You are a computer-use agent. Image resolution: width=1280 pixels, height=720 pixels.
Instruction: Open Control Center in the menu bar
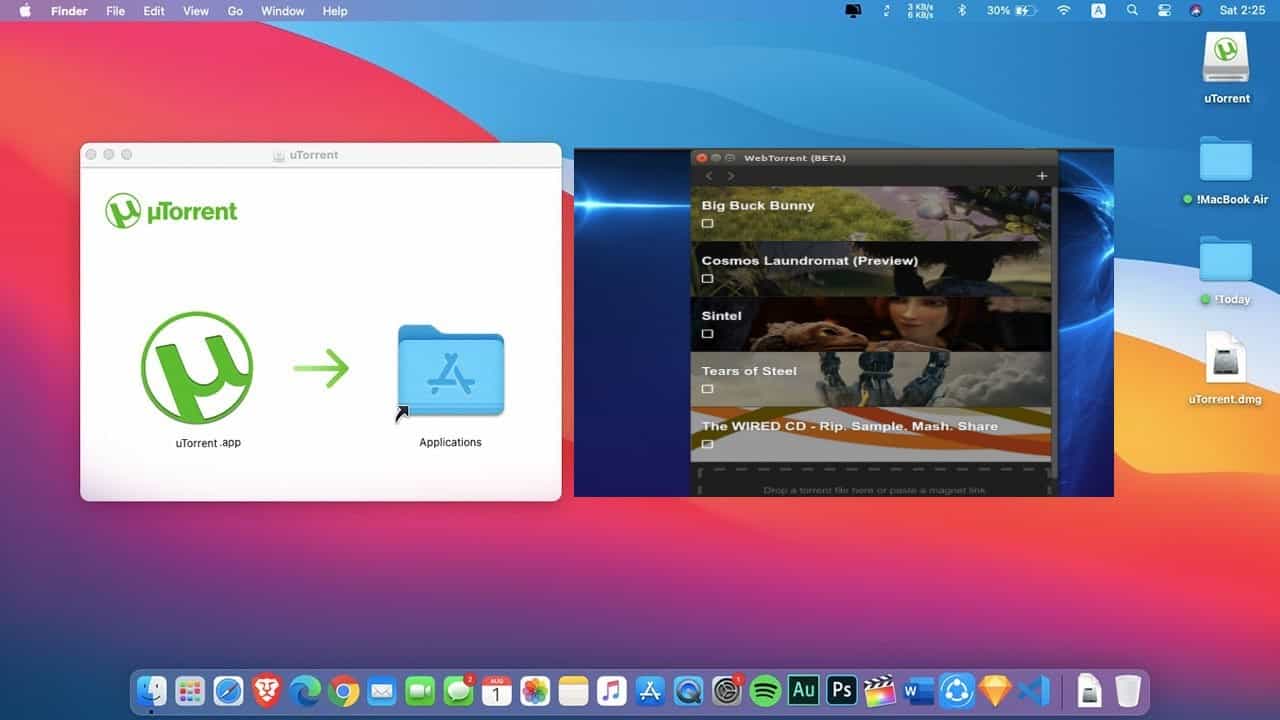(1164, 11)
